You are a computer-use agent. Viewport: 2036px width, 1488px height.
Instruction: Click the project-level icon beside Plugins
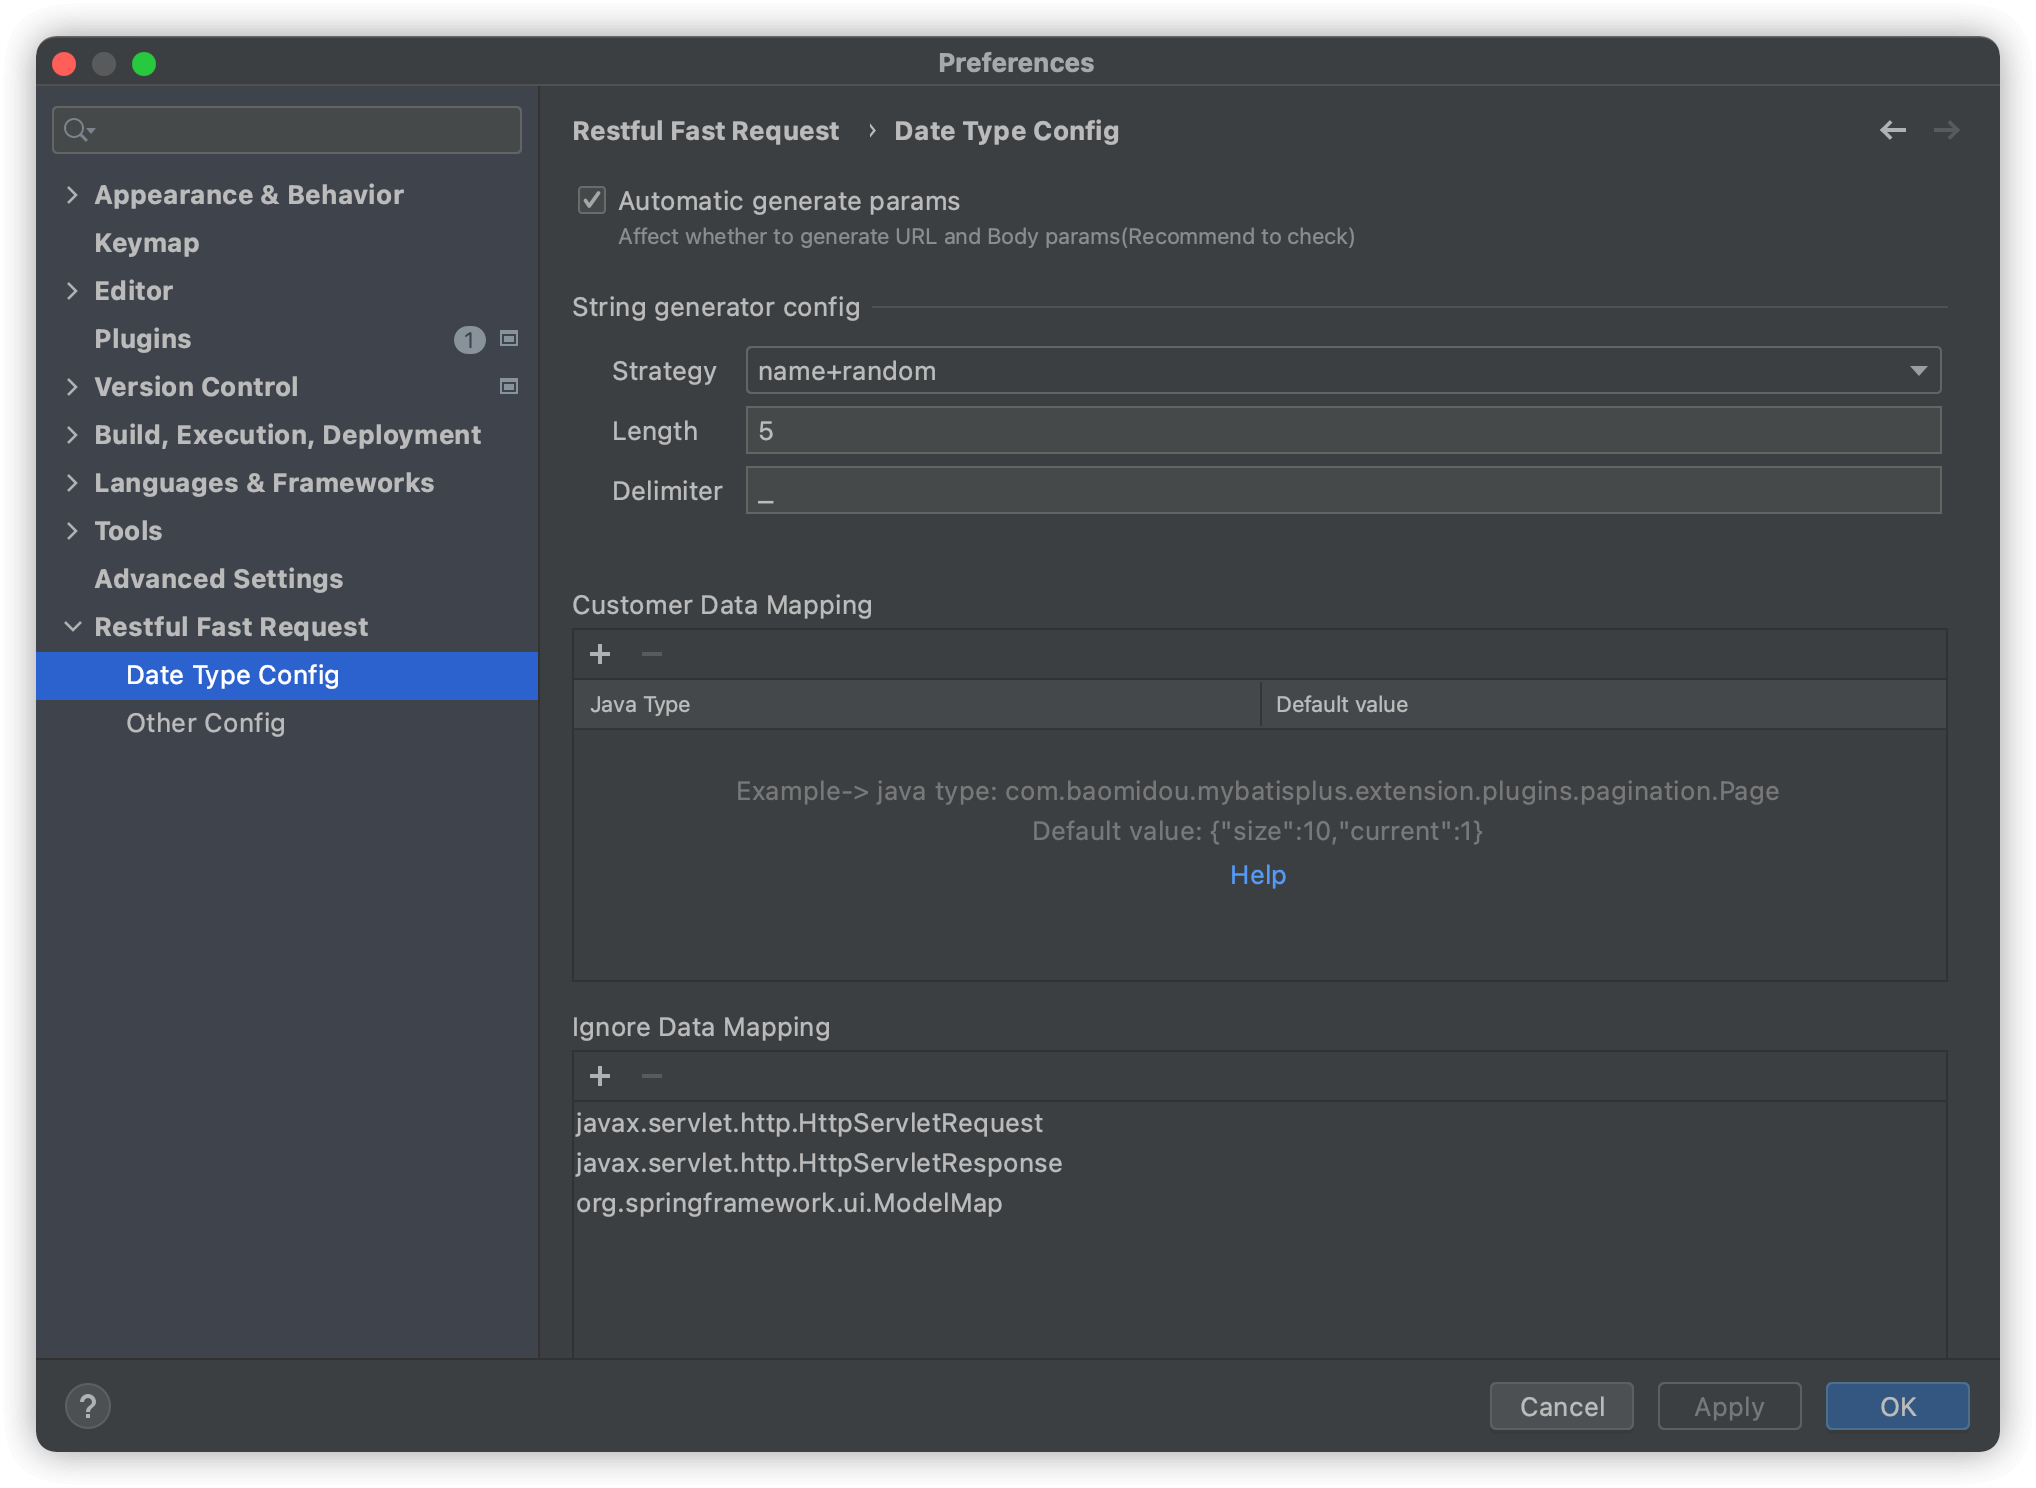pyautogui.click(x=509, y=339)
